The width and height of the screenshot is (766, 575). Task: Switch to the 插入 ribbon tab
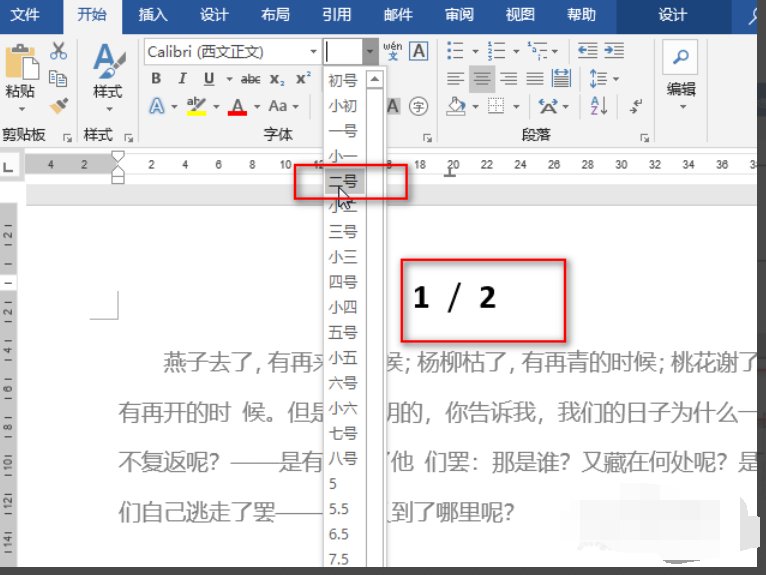152,15
